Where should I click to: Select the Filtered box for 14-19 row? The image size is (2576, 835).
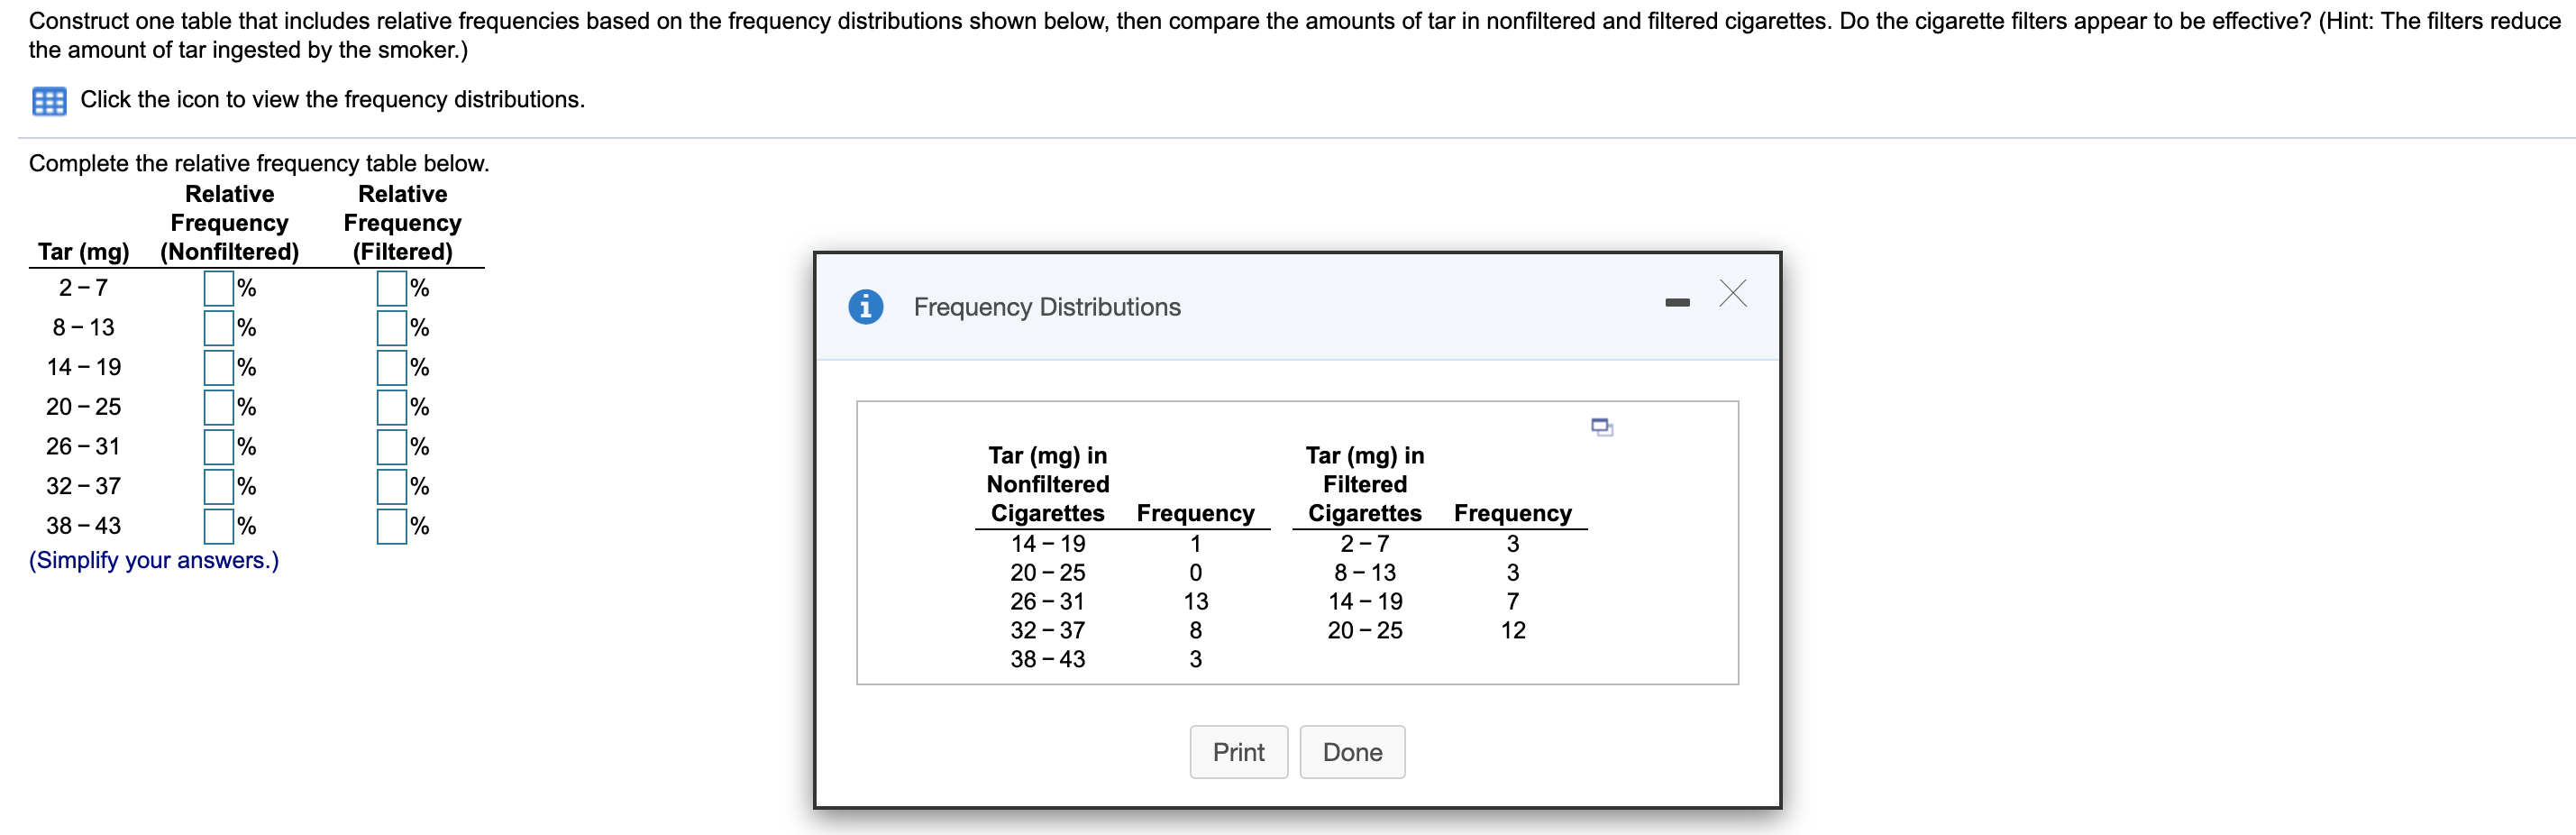[390, 367]
